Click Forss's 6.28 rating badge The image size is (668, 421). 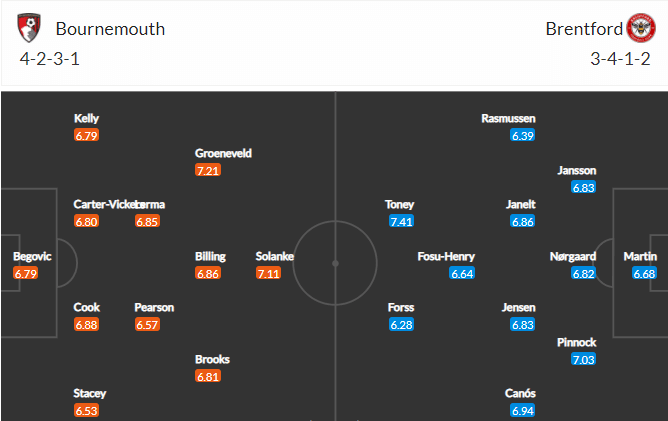tap(401, 325)
